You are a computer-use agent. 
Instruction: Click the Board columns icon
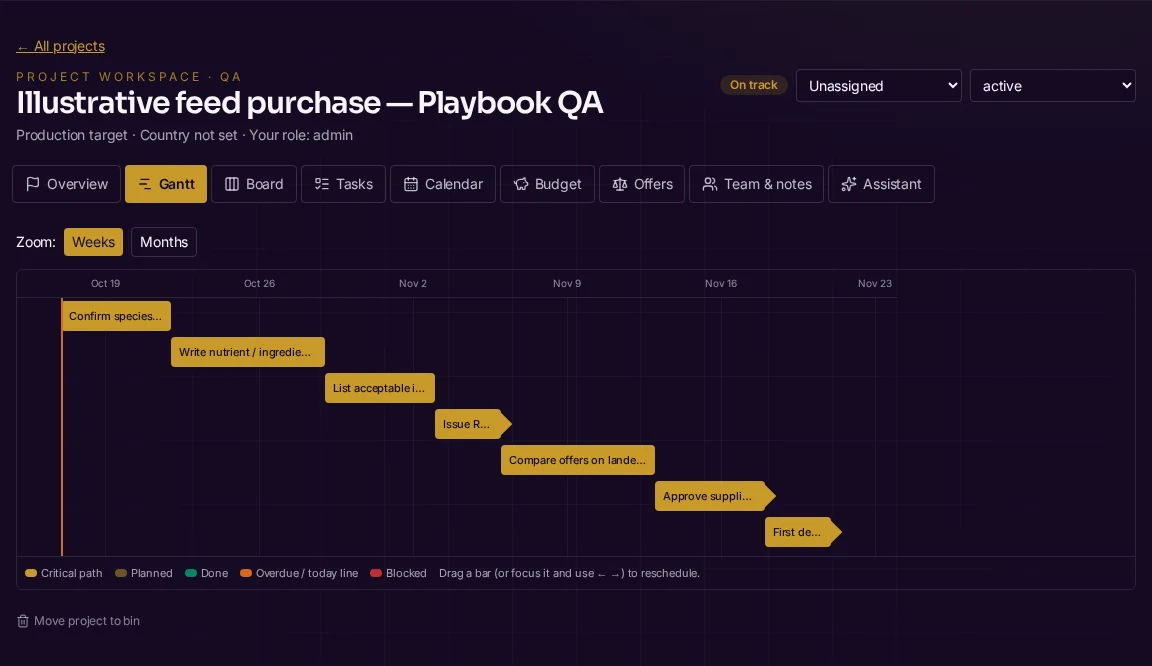(x=231, y=184)
